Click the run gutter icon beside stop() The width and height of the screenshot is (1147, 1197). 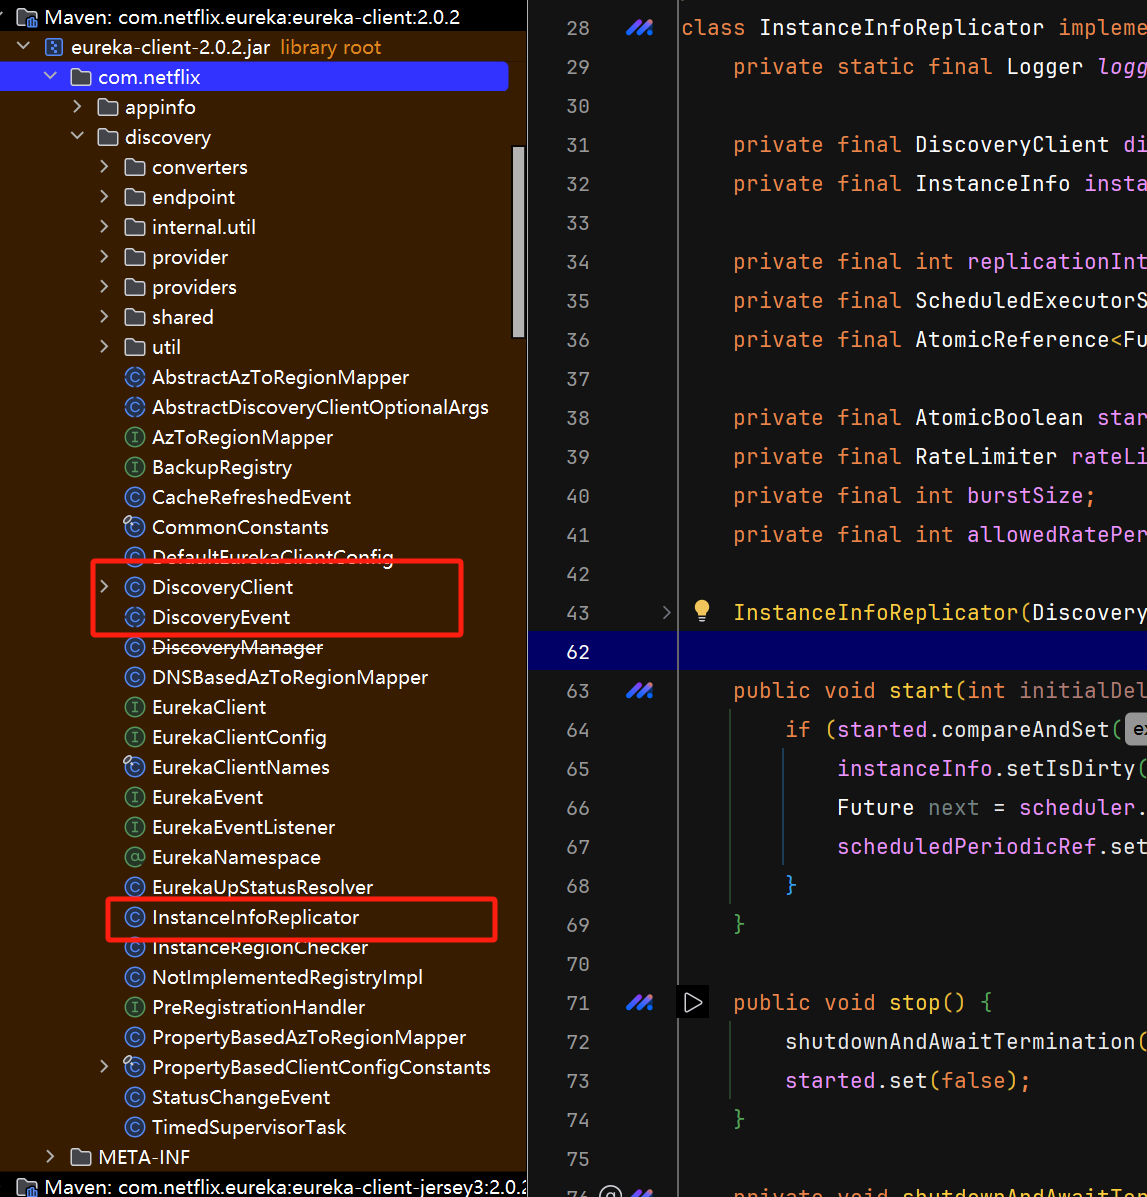693,1002
